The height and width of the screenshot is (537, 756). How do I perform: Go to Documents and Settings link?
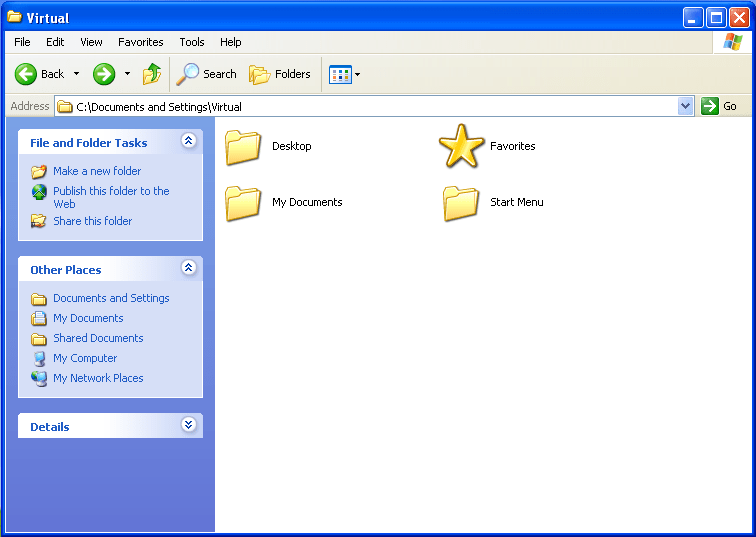pos(111,298)
